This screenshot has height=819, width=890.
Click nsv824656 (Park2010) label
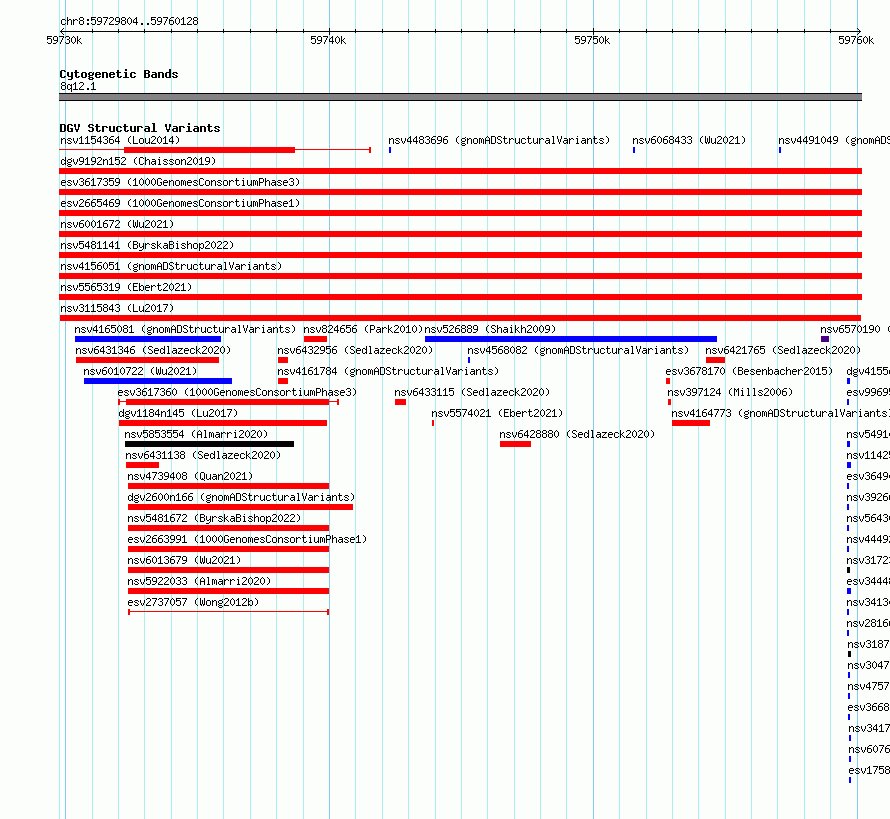click(x=363, y=329)
